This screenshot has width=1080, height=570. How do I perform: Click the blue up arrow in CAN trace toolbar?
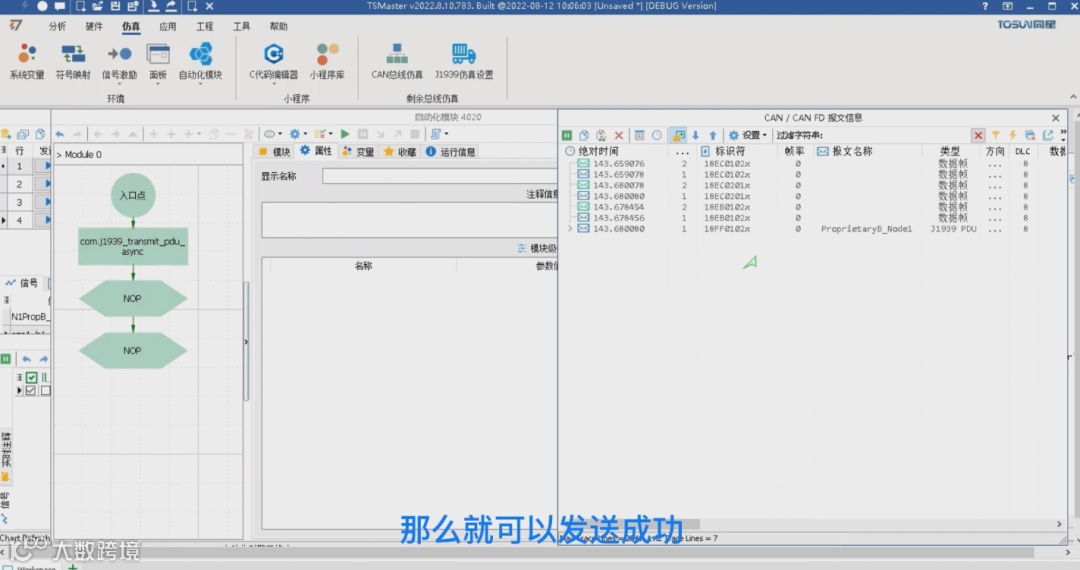tap(713, 136)
